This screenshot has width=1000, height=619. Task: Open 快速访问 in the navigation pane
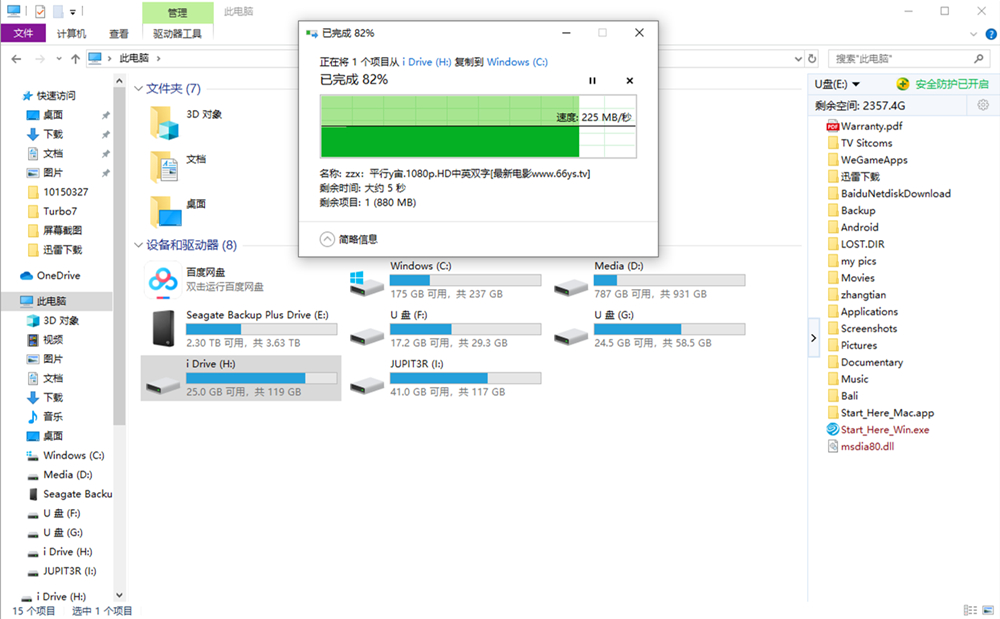tap(48, 96)
